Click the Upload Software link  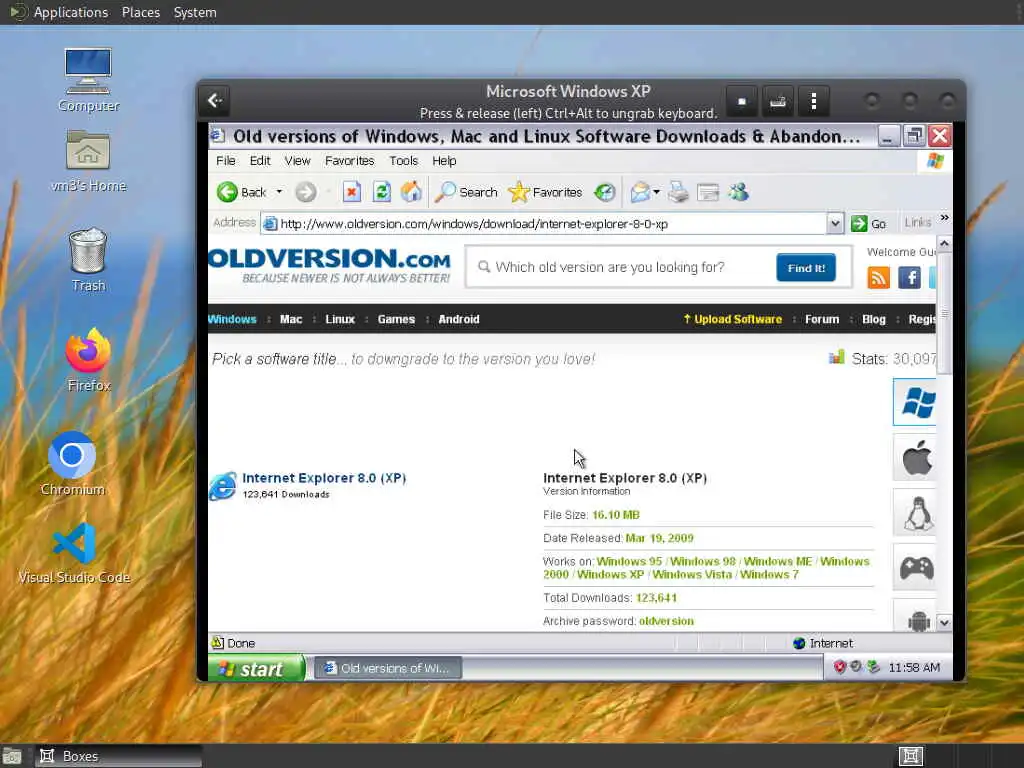[x=732, y=319]
